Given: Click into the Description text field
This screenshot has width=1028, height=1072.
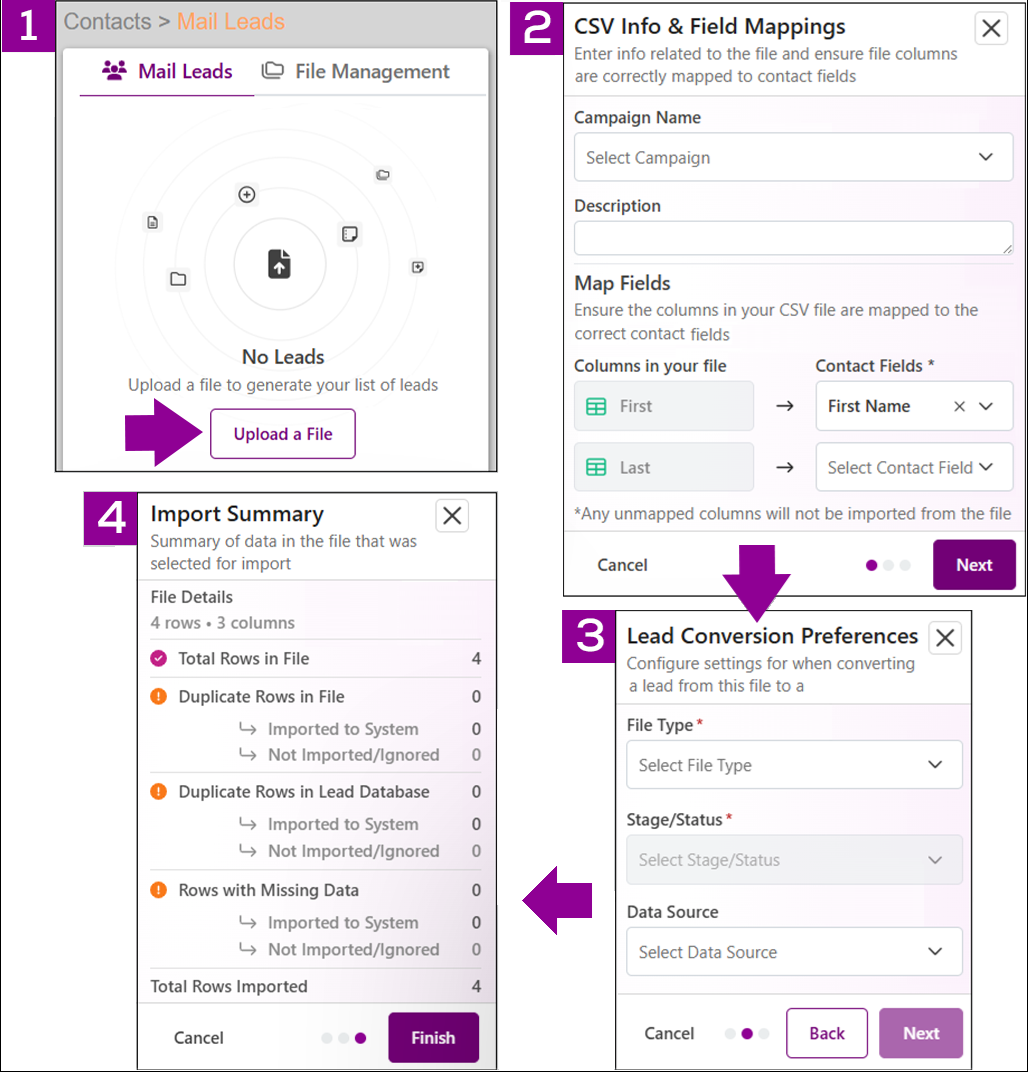Looking at the screenshot, I should coord(793,238).
